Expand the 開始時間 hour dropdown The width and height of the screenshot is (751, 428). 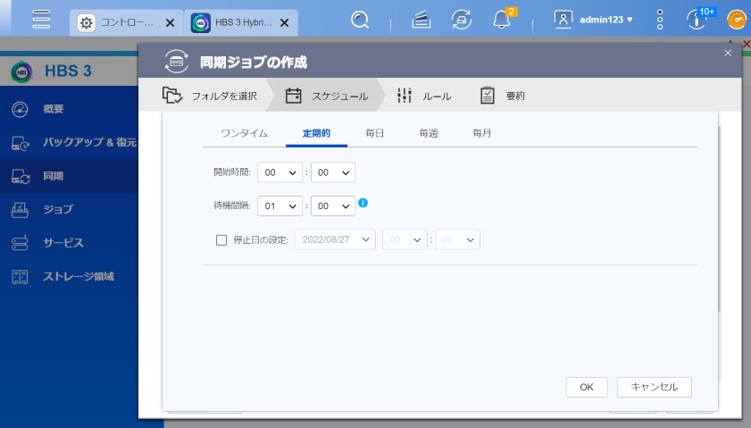tap(279, 173)
